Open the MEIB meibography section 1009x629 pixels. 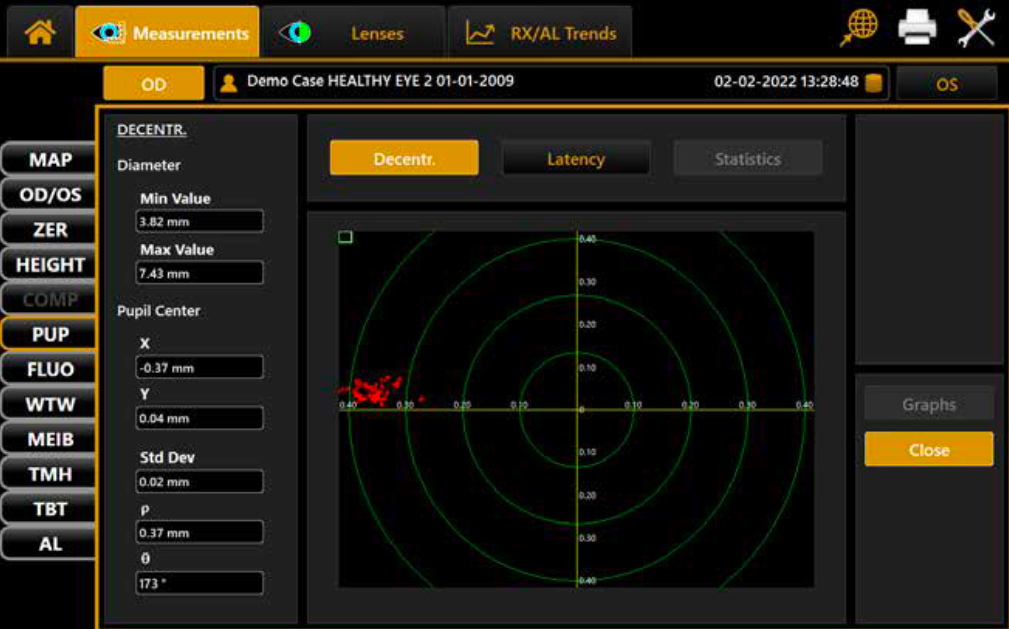click(x=50, y=438)
